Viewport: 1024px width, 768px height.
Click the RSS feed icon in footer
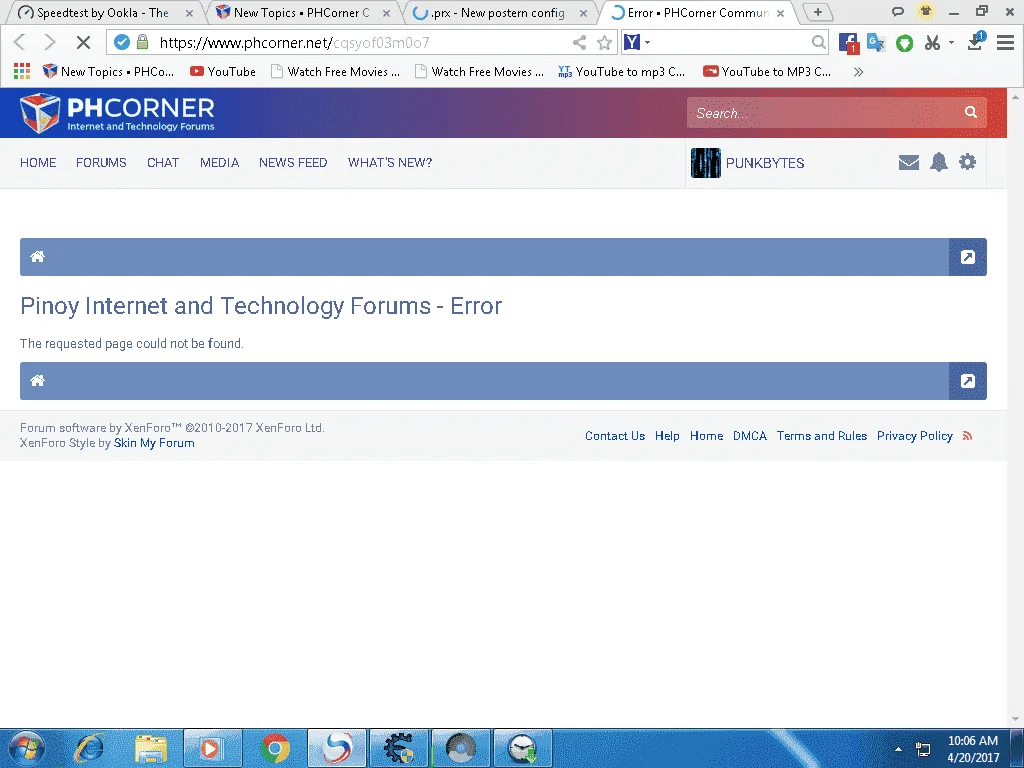click(968, 436)
